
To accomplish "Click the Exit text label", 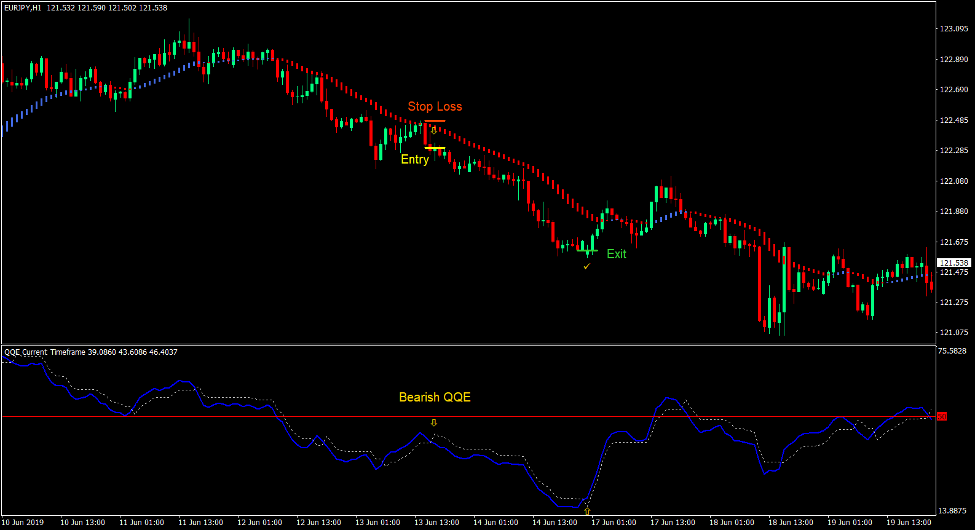I will coord(616,254).
